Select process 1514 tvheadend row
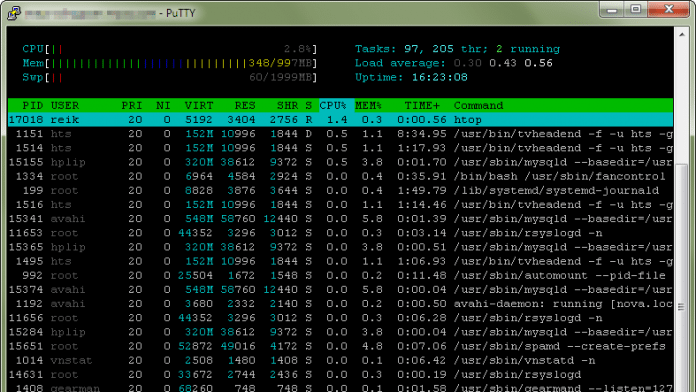The width and height of the screenshot is (696, 392). click(340, 148)
